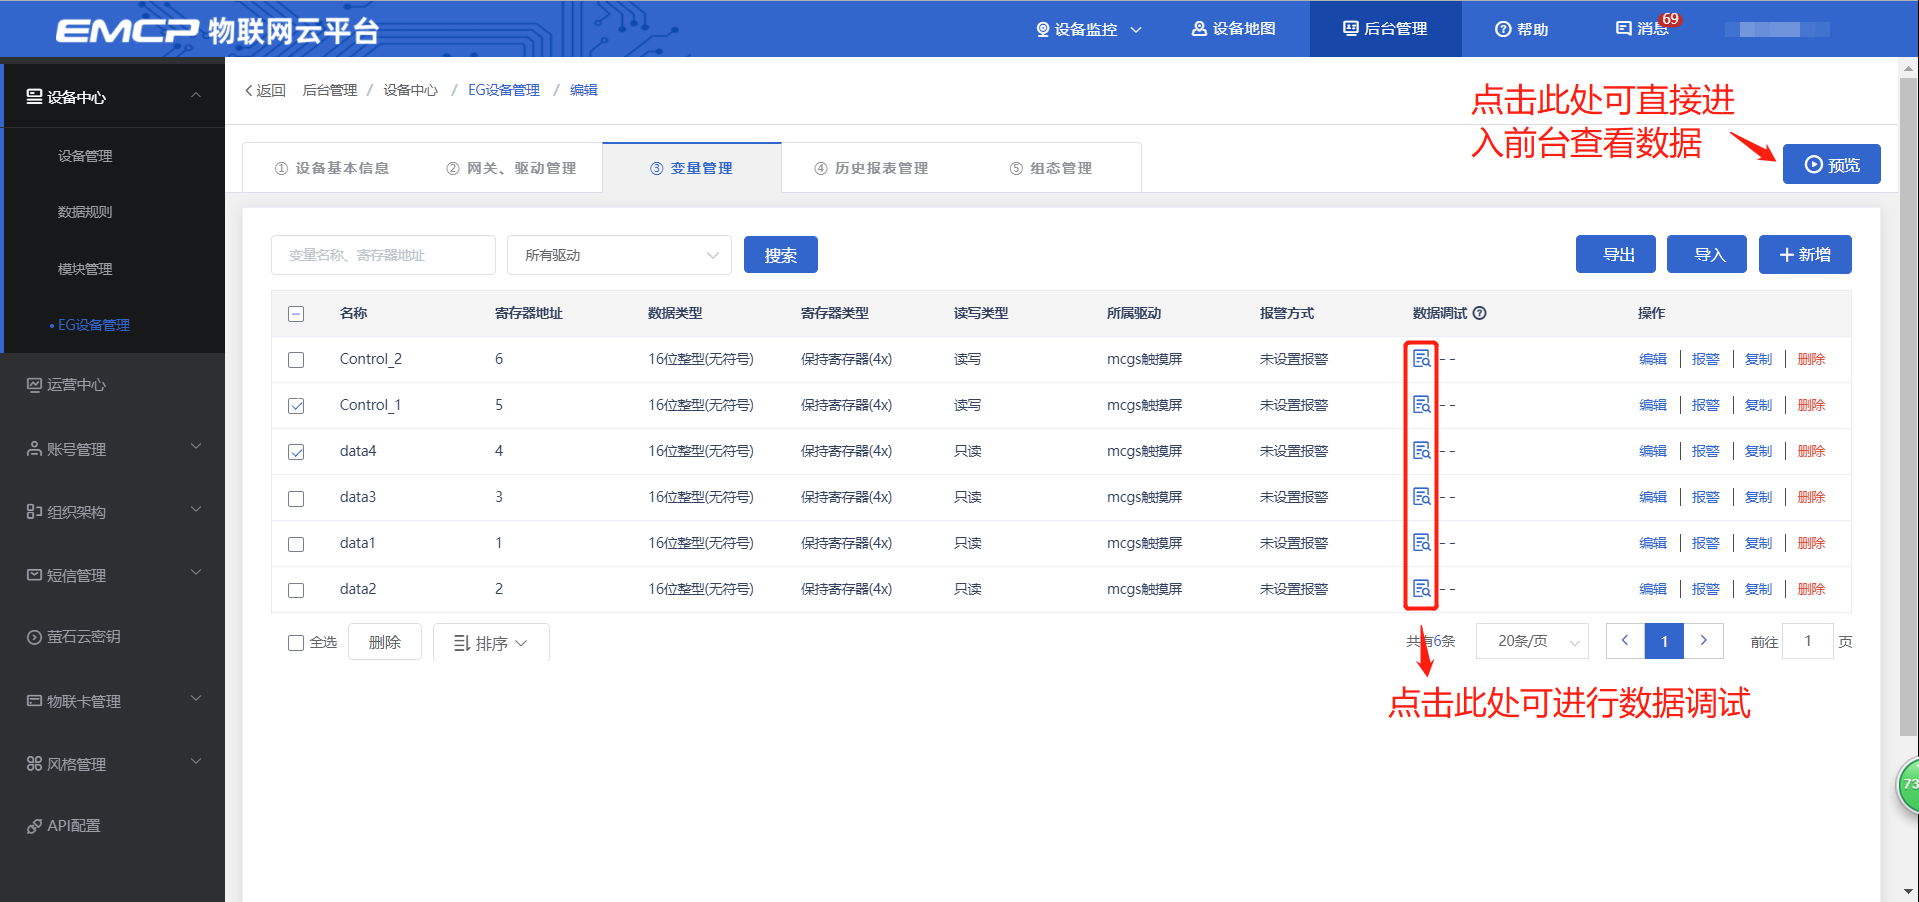Expand the 排序 sort dropdown
Screen dimensions: 1919x902
click(x=491, y=643)
